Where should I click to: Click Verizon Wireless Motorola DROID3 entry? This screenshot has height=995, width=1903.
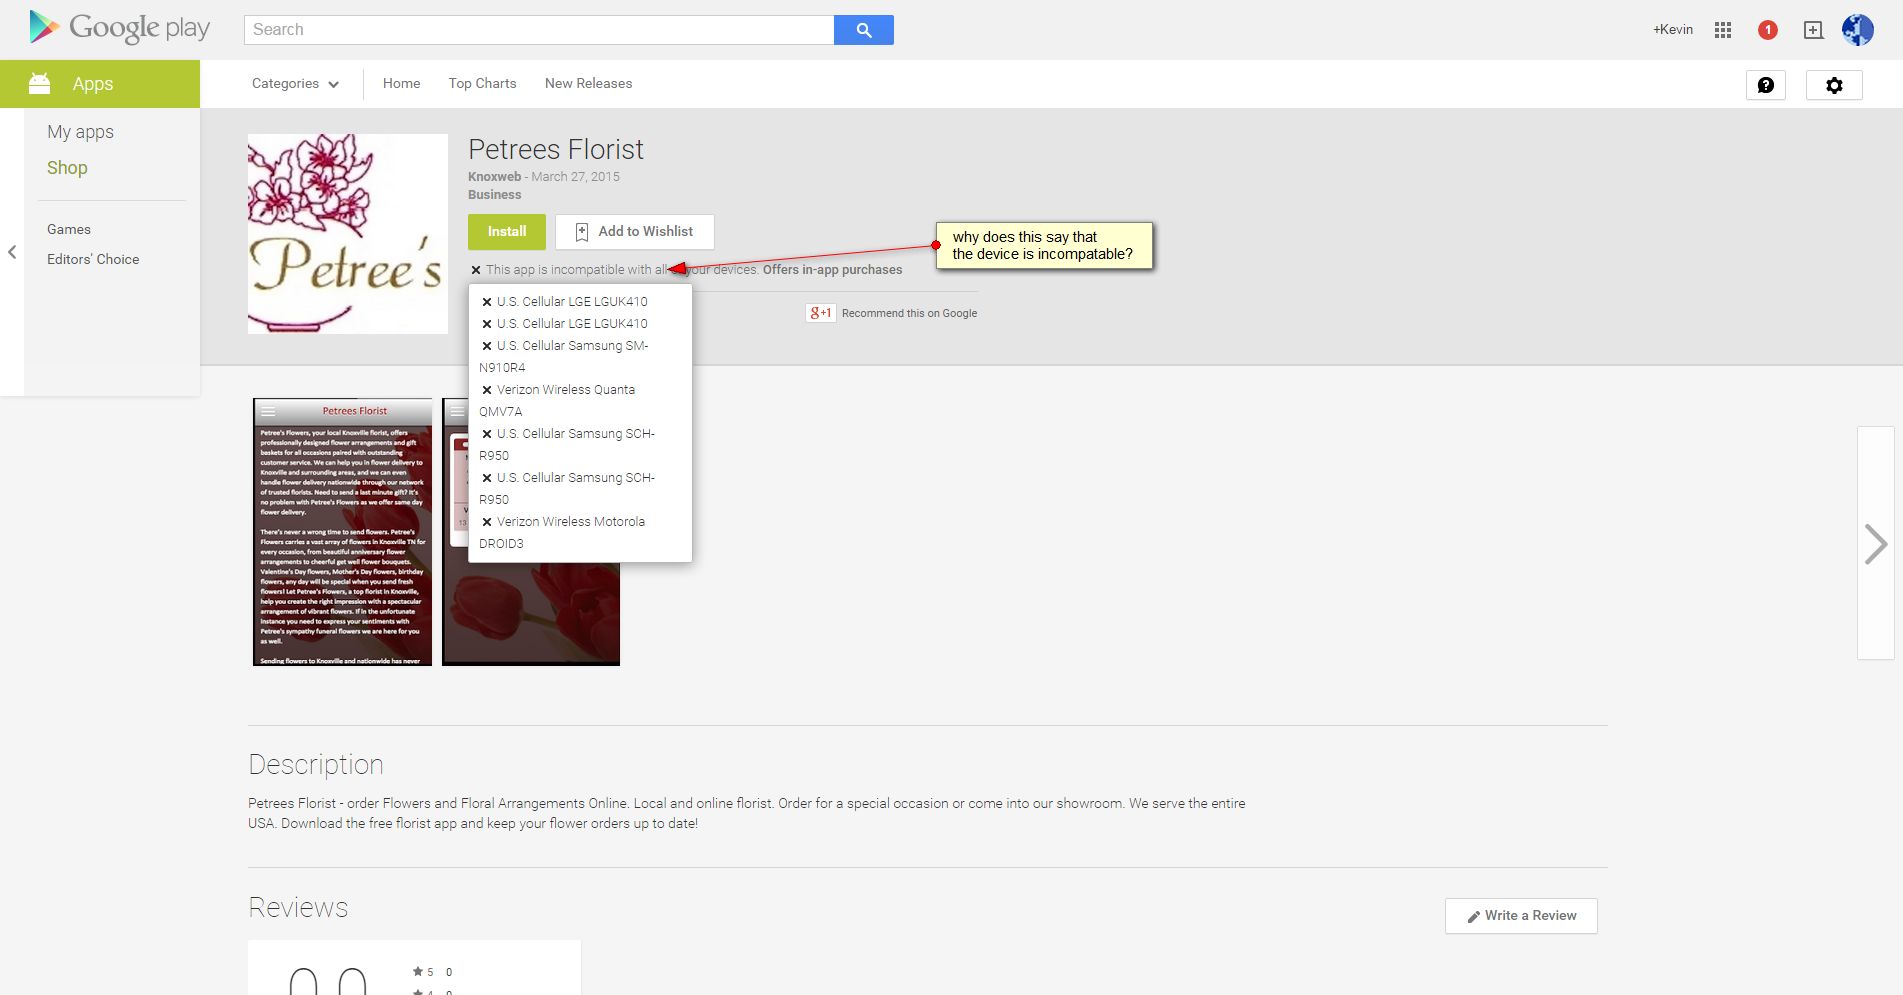(563, 532)
